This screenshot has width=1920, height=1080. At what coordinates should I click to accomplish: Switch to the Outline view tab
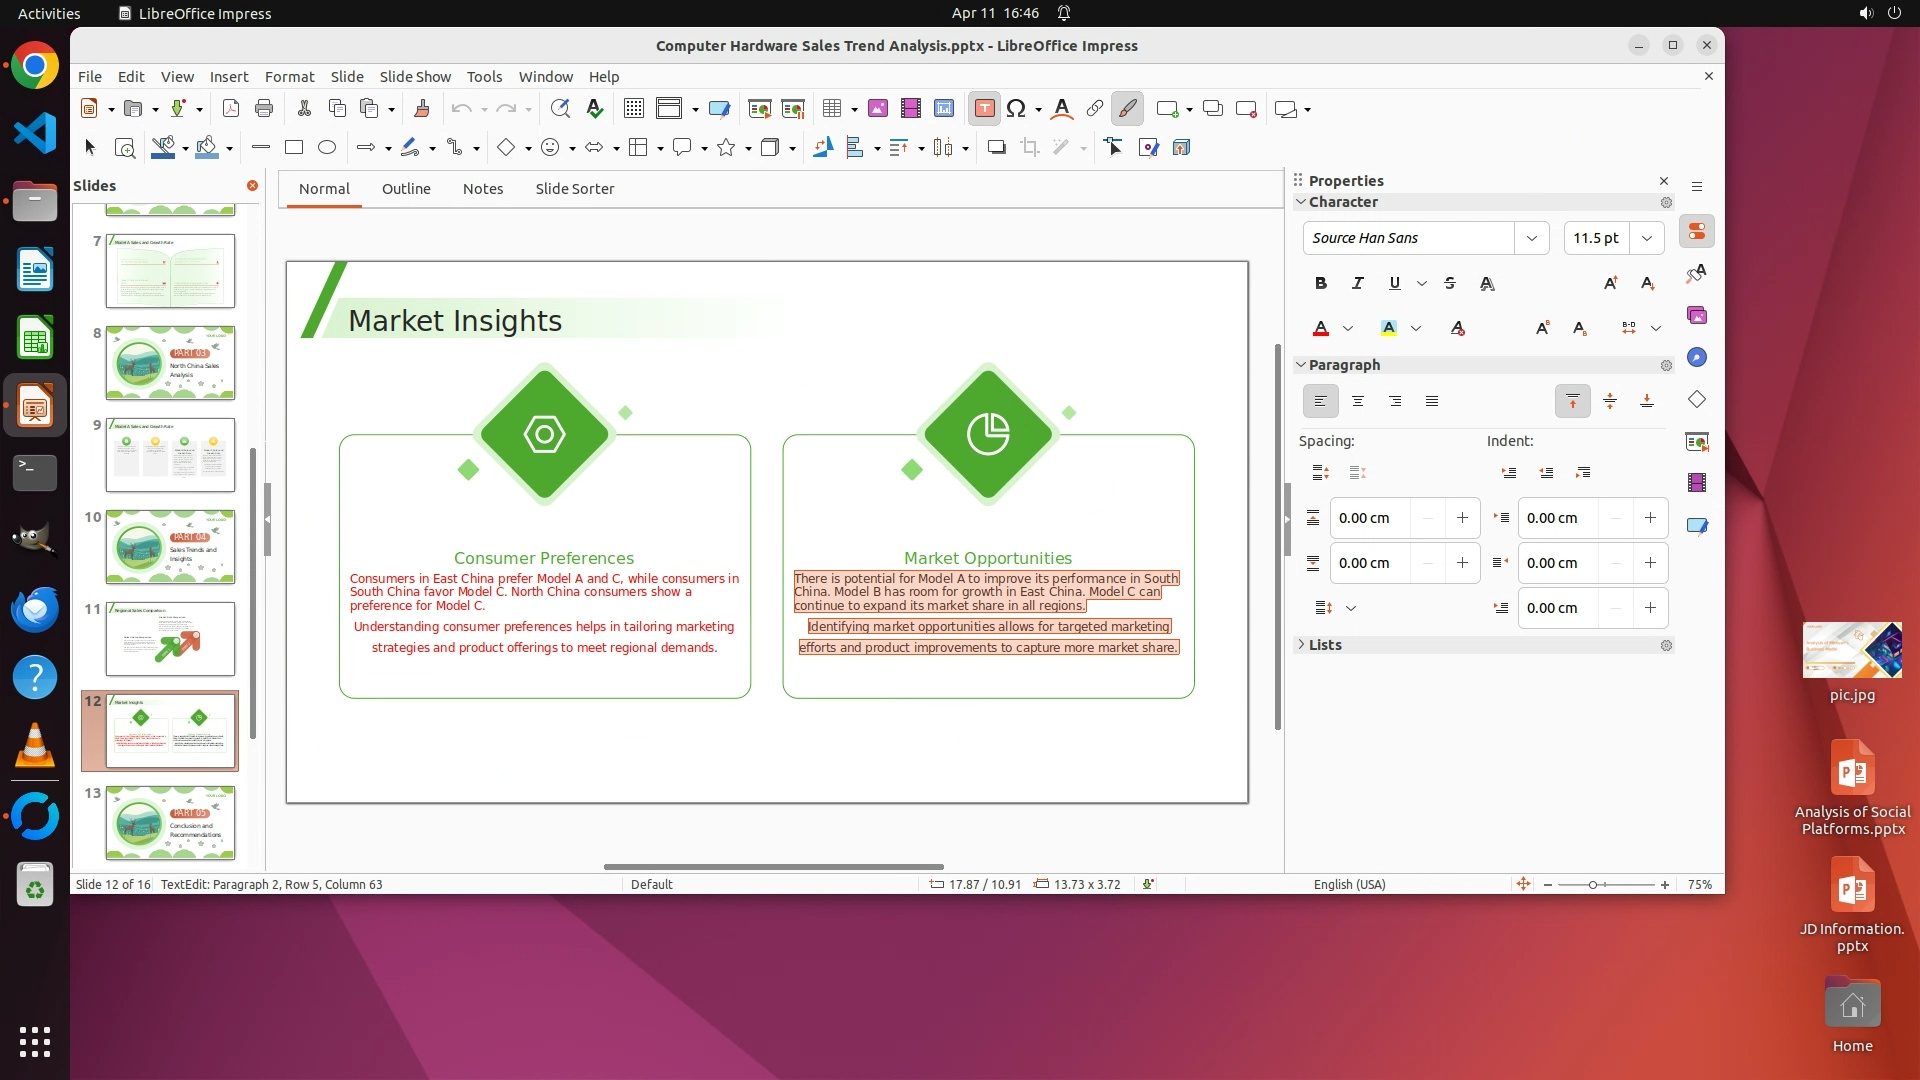[x=406, y=189]
